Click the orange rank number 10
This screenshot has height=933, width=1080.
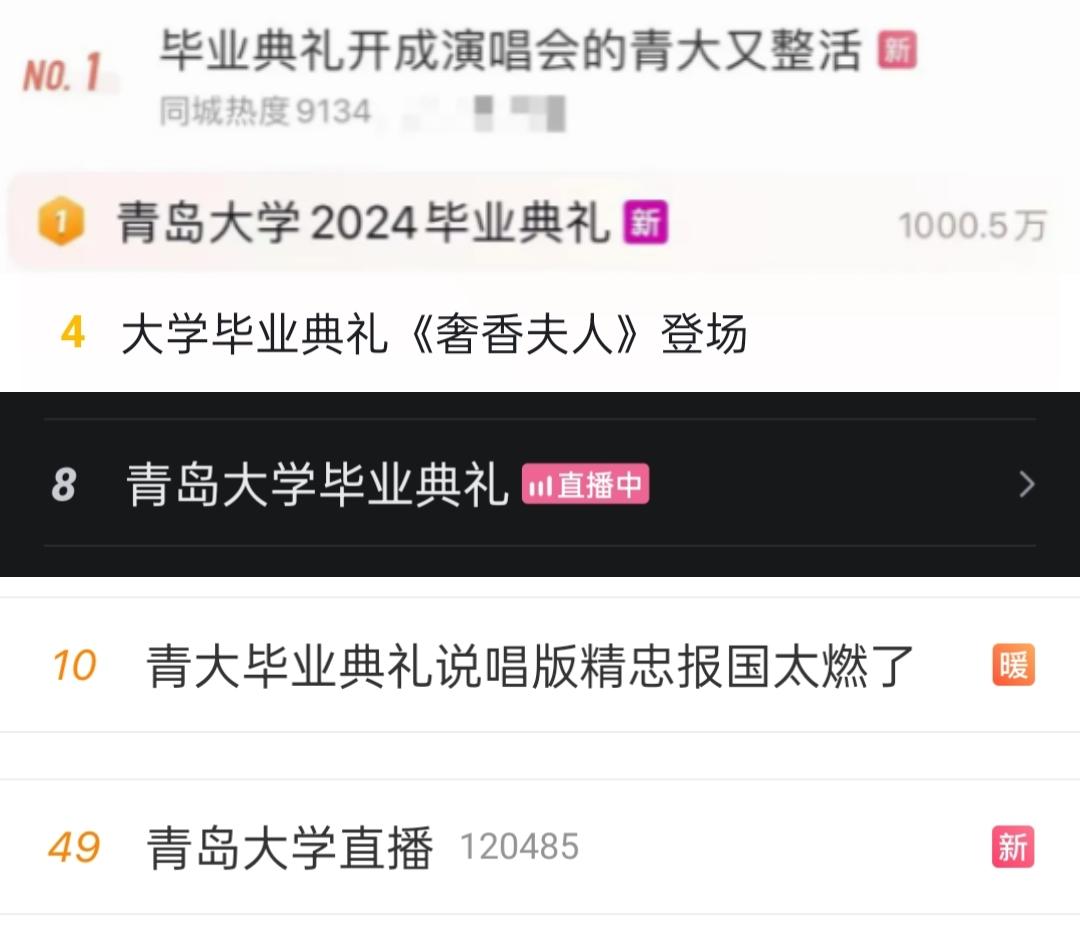coord(74,665)
